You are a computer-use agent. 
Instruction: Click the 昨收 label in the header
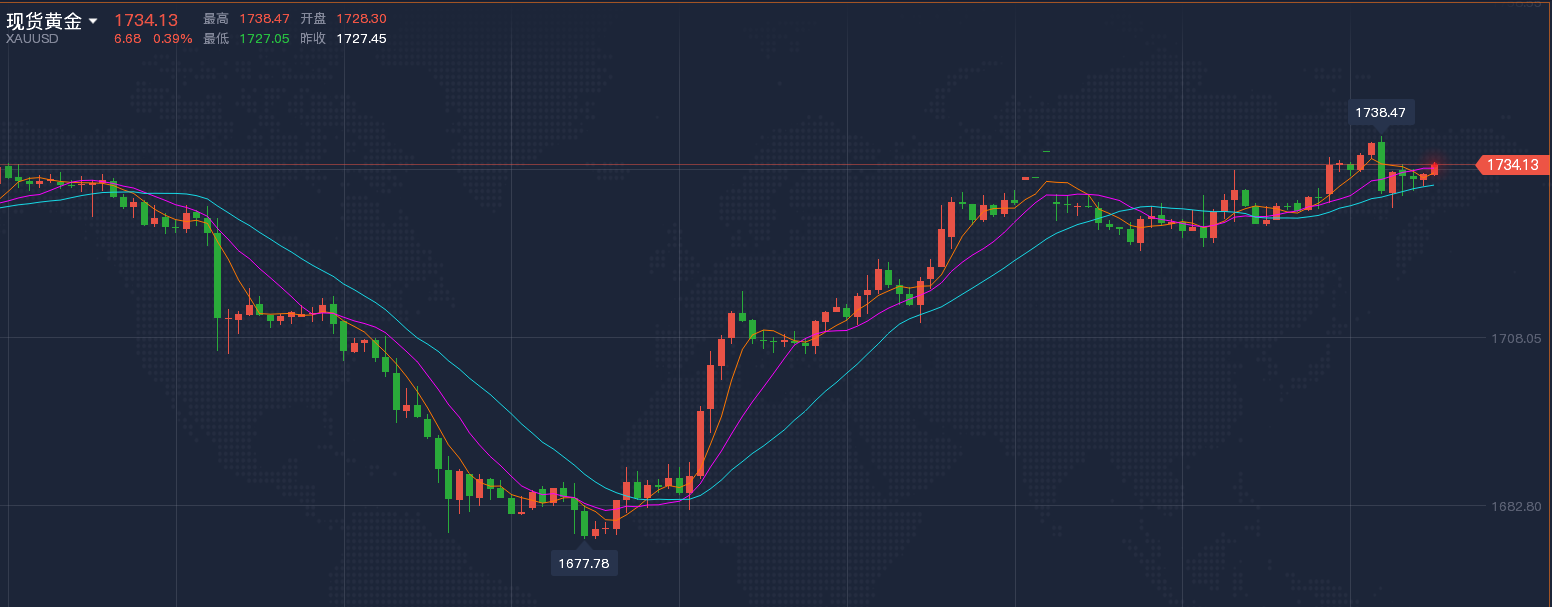[x=313, y=39]
